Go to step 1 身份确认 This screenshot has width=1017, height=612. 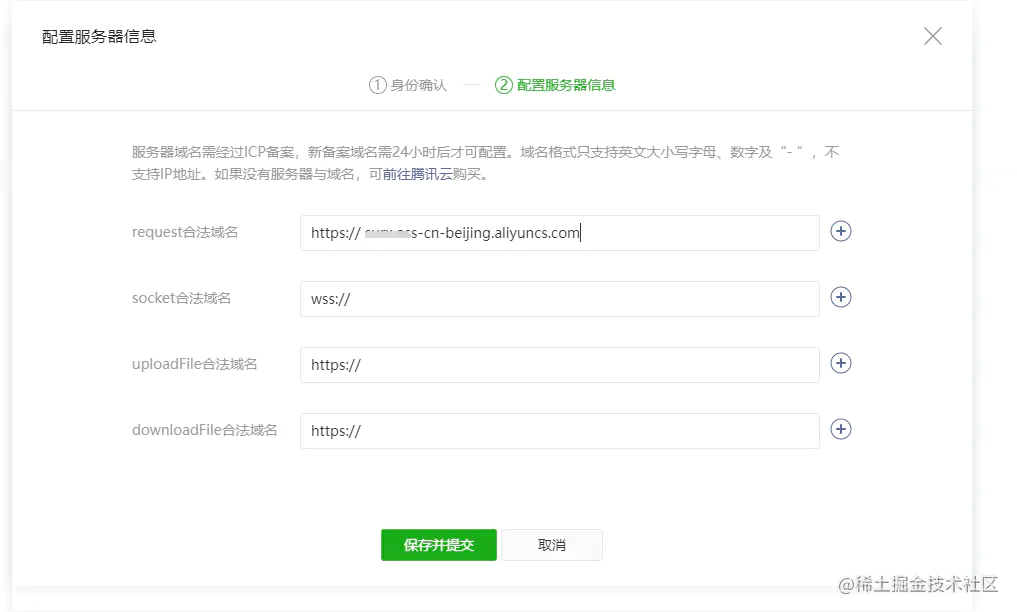(x=408, y=85)
